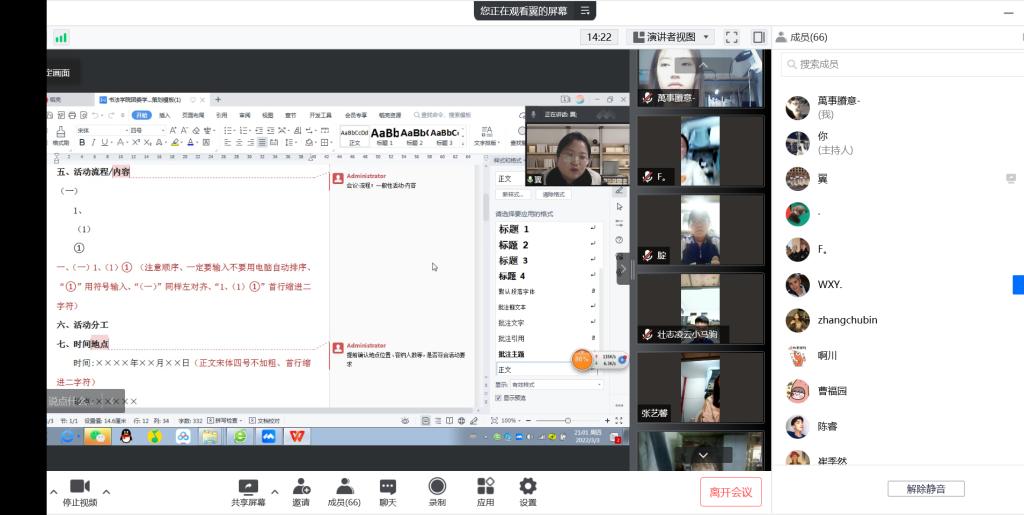This screenshot has height=515, width=1024.
Task: Click the 解除静音 unmute button
Action: pos(926,489)
